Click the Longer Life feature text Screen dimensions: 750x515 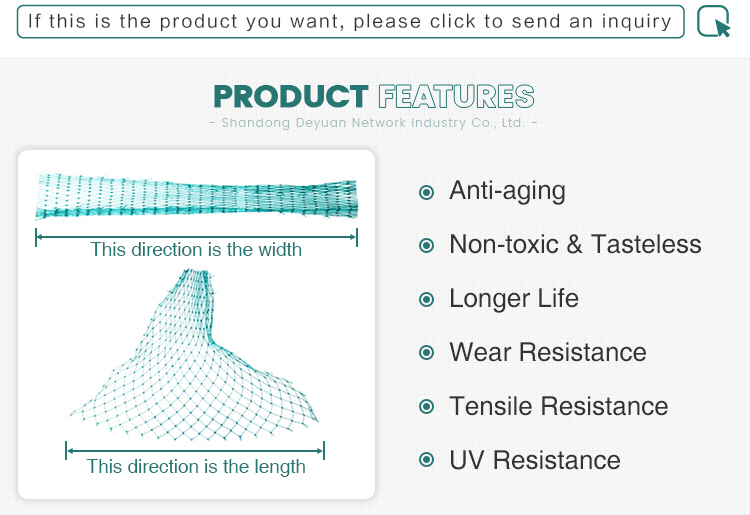pos(514,298)
